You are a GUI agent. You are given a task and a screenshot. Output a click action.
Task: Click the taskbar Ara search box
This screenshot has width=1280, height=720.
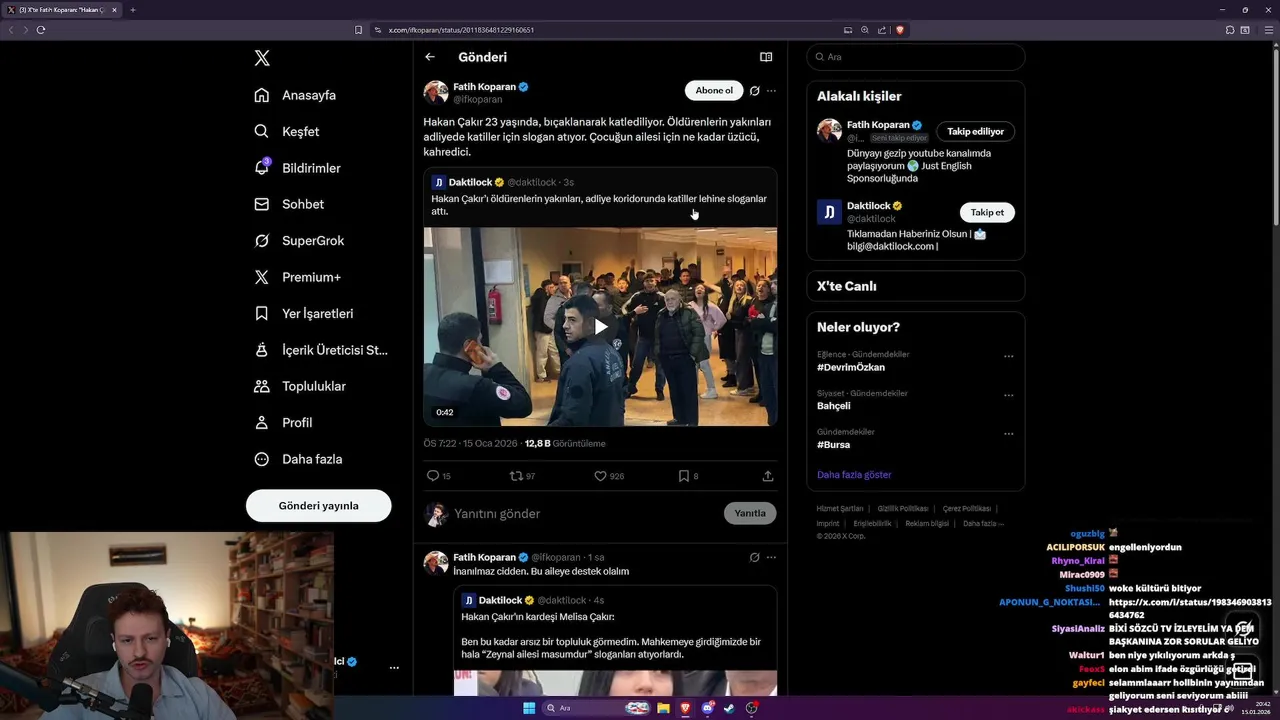coord(596,708)
